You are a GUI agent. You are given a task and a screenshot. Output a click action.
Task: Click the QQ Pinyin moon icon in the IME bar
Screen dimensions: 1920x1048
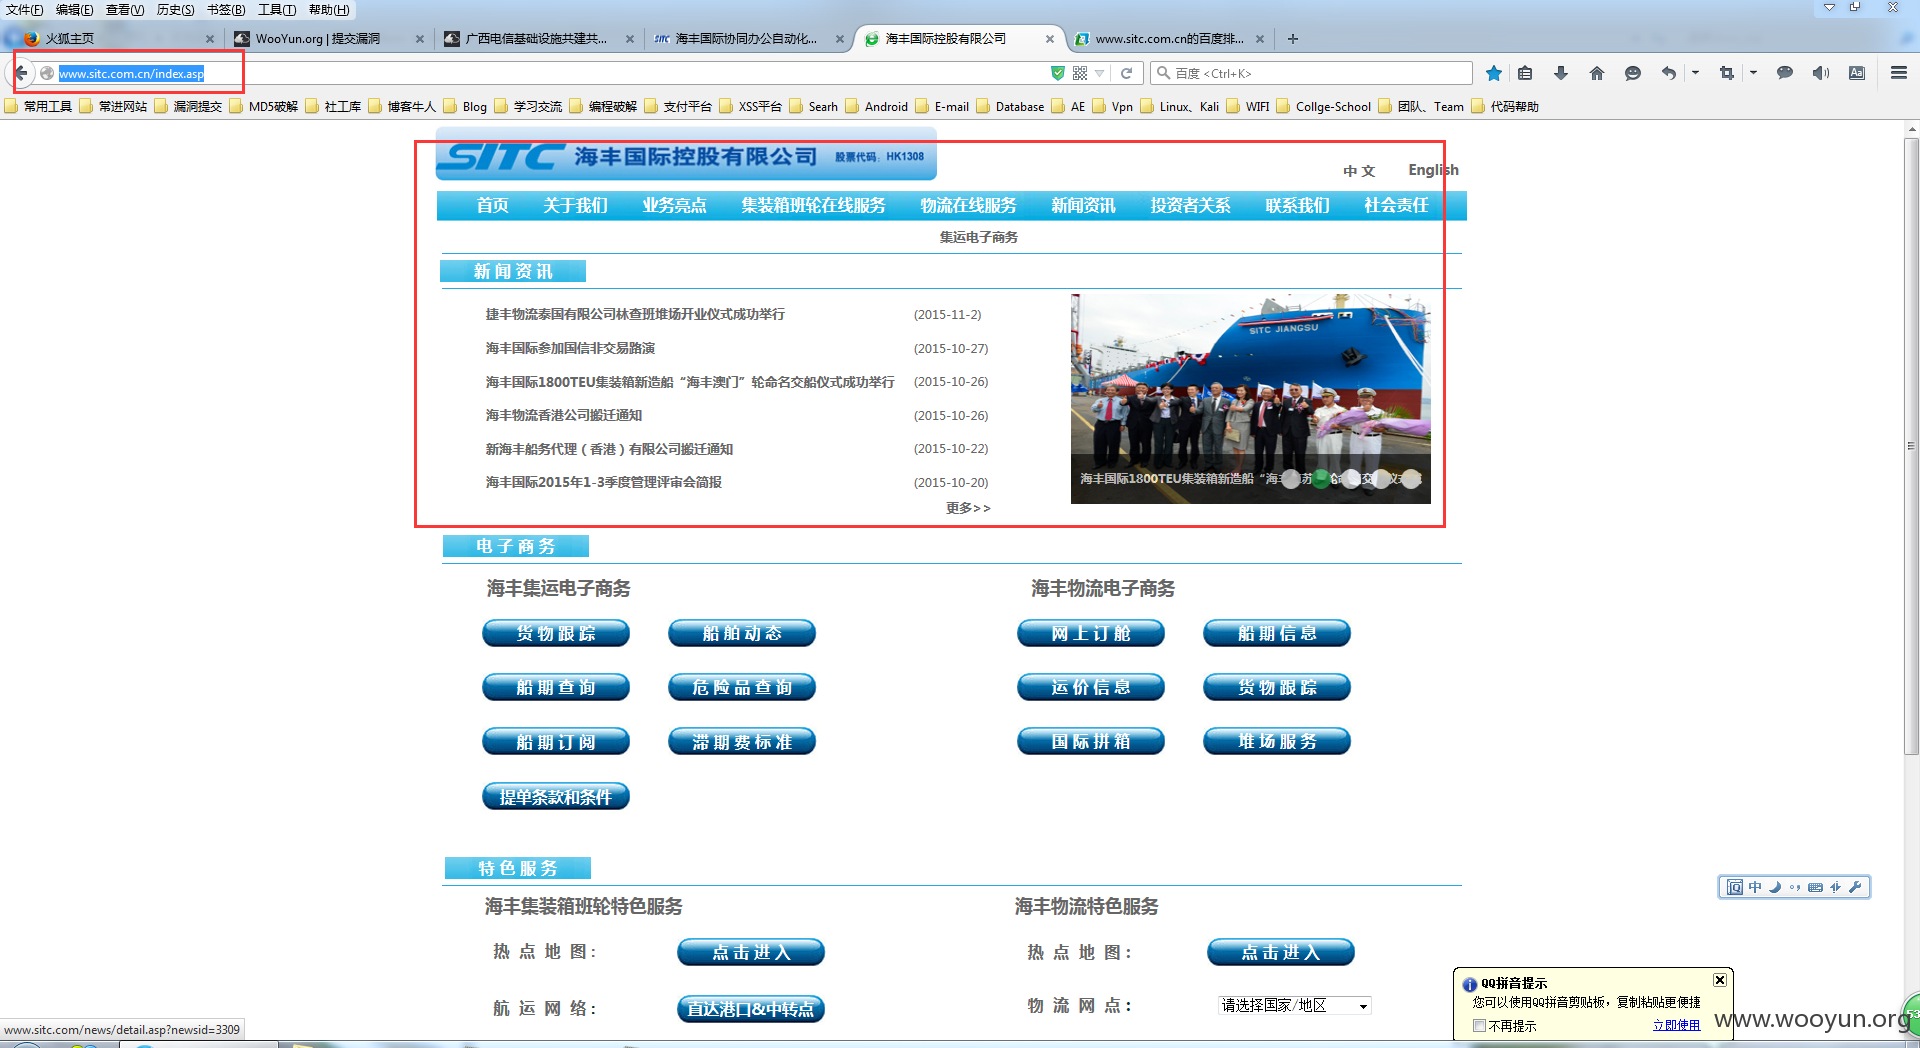tap(1775, 887)
